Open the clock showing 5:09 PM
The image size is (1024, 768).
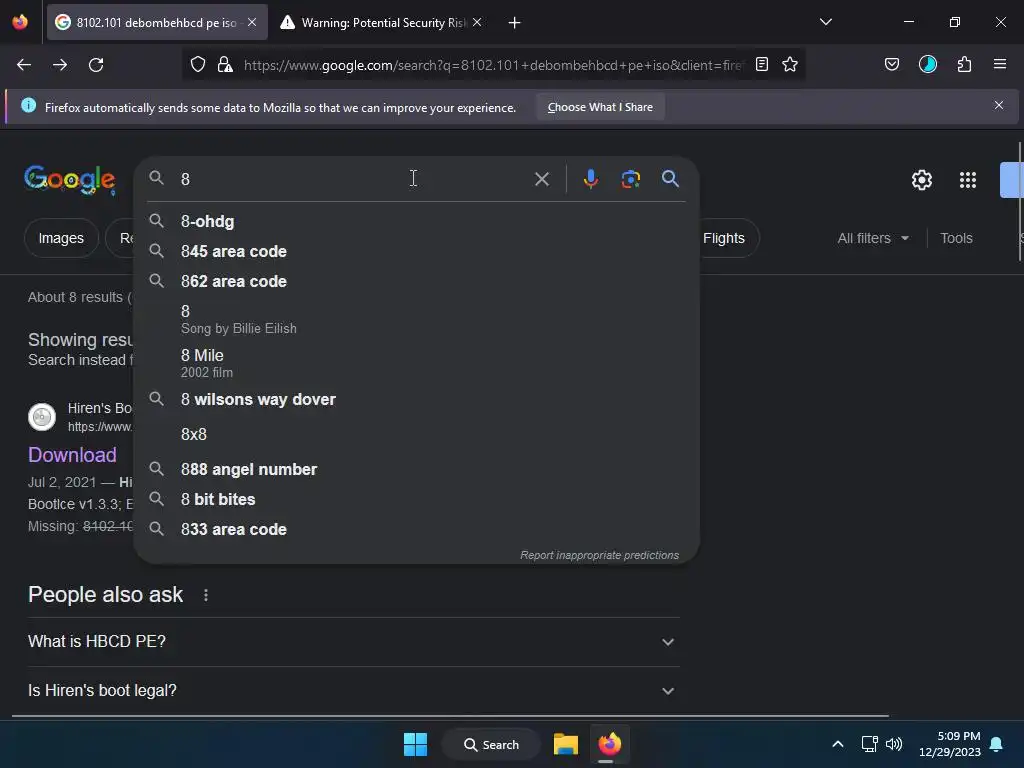click(x=949, y=744)
